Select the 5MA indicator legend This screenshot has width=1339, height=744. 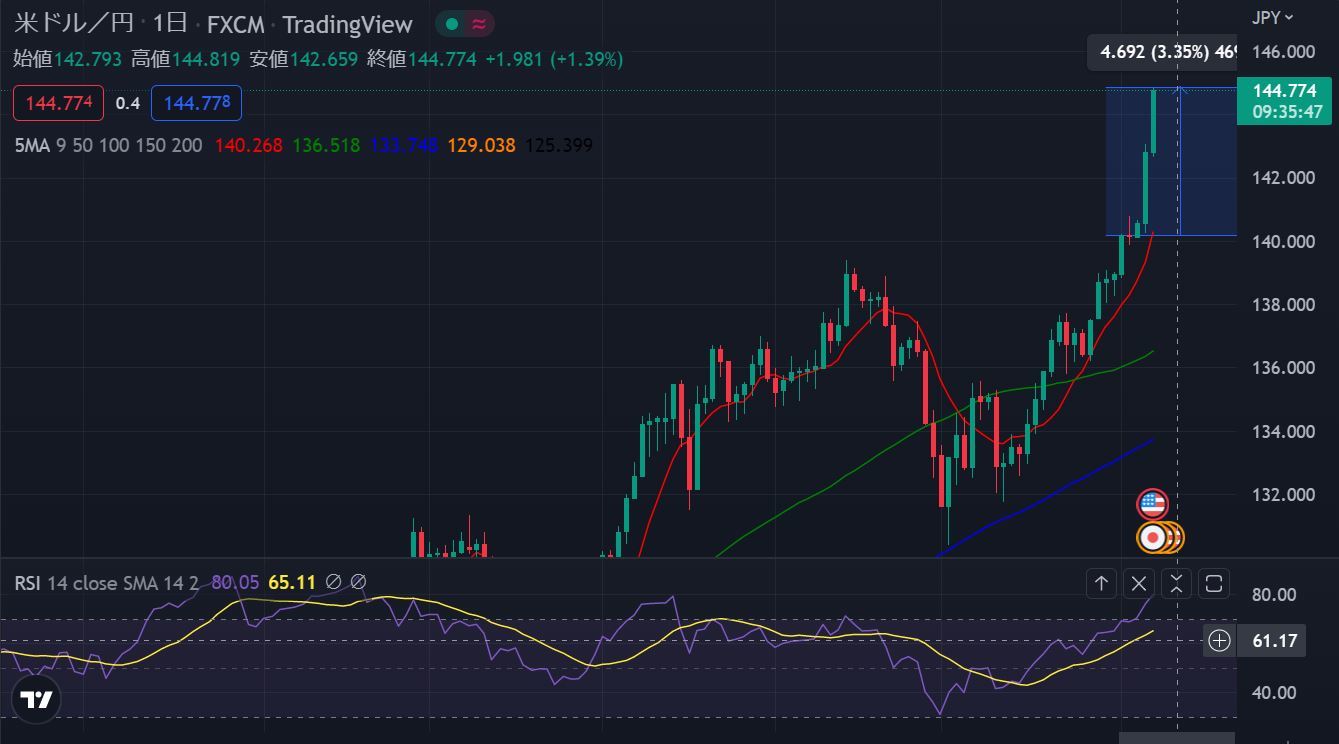click(x=31, y=146)
